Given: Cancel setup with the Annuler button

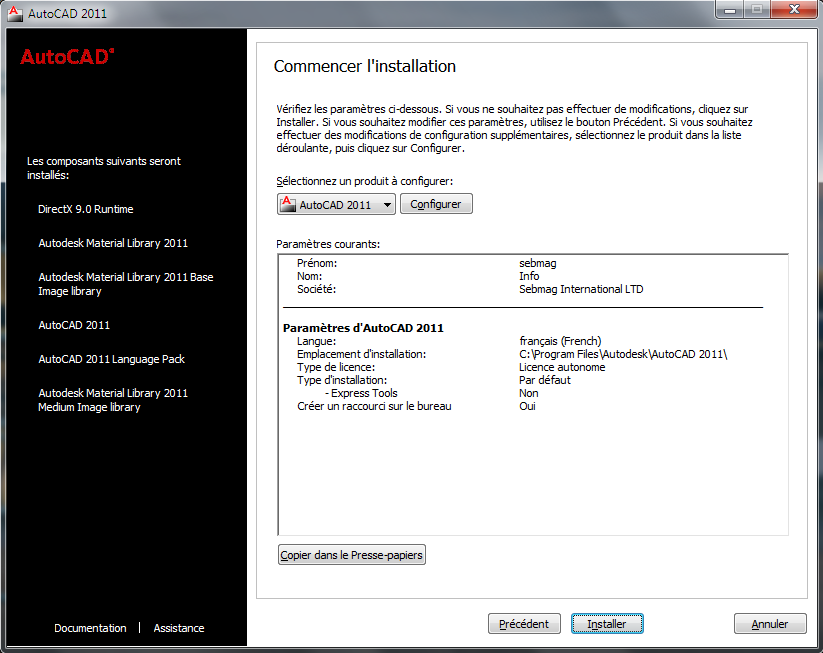Looking at the screenshot, I should (769, 624).
